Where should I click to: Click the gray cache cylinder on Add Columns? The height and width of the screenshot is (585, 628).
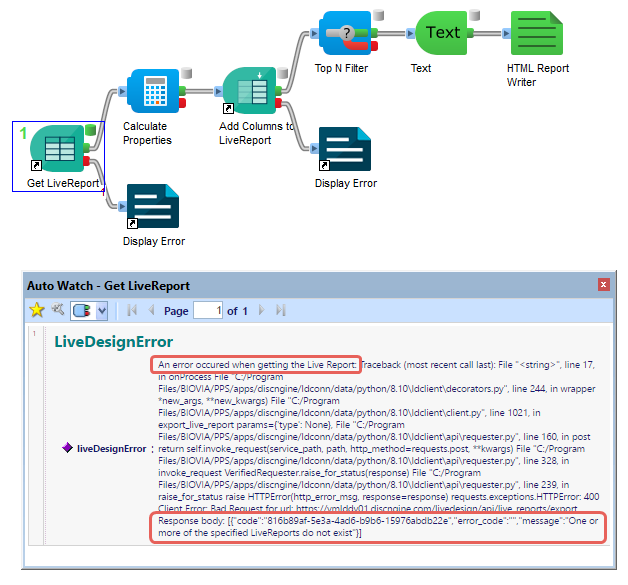[x=283, y=73]
